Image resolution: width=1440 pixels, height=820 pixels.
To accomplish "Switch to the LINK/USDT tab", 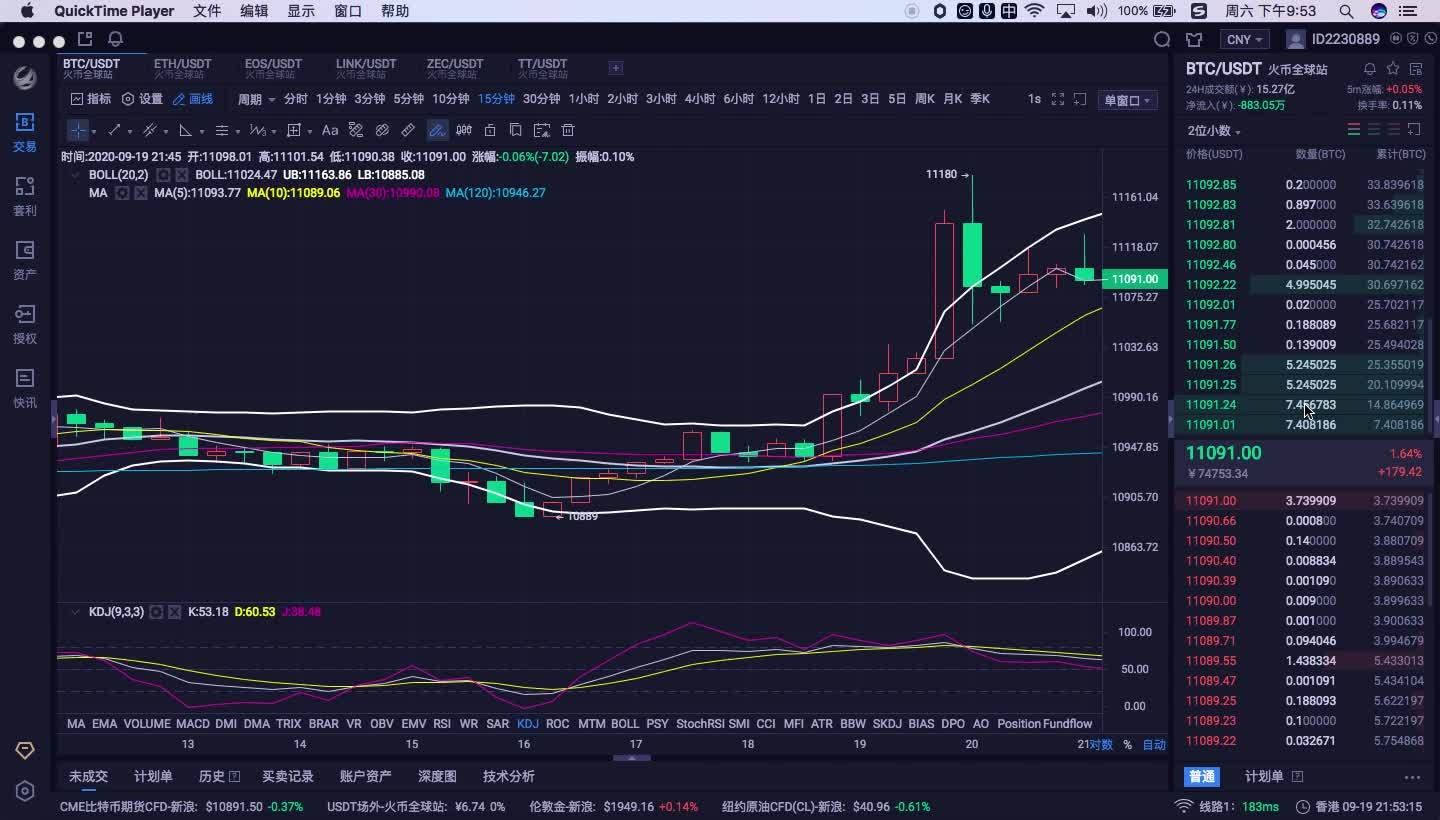I will pos(366,68).
